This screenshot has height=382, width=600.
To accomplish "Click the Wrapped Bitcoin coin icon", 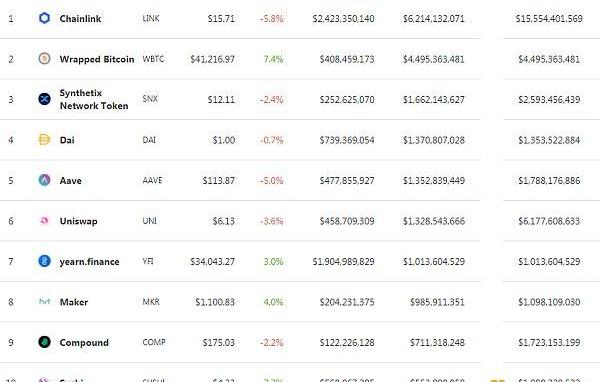I will coord(44,59).
